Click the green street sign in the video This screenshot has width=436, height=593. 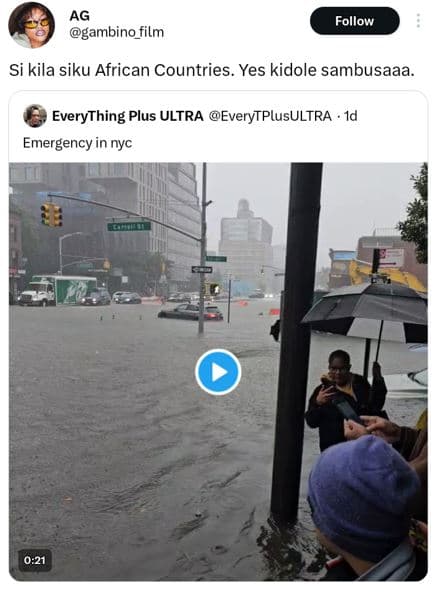click(x=129, y=226)
